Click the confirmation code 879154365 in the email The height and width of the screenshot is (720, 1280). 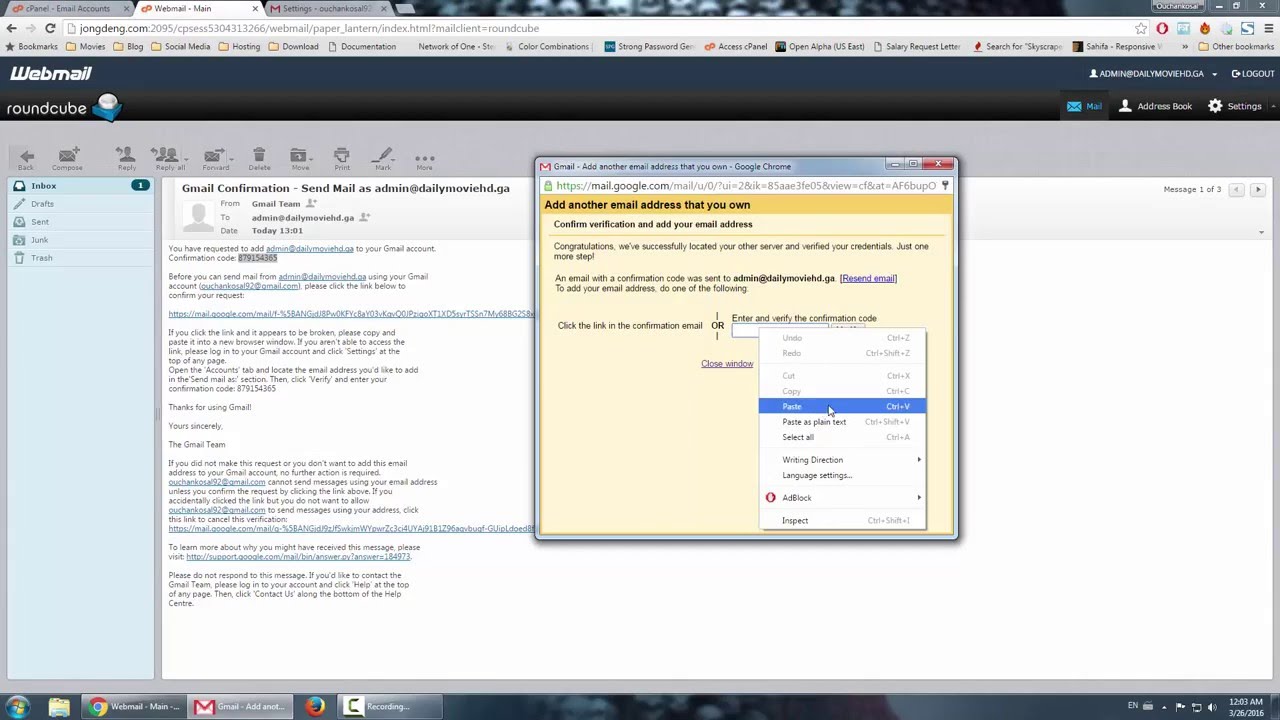257,258
